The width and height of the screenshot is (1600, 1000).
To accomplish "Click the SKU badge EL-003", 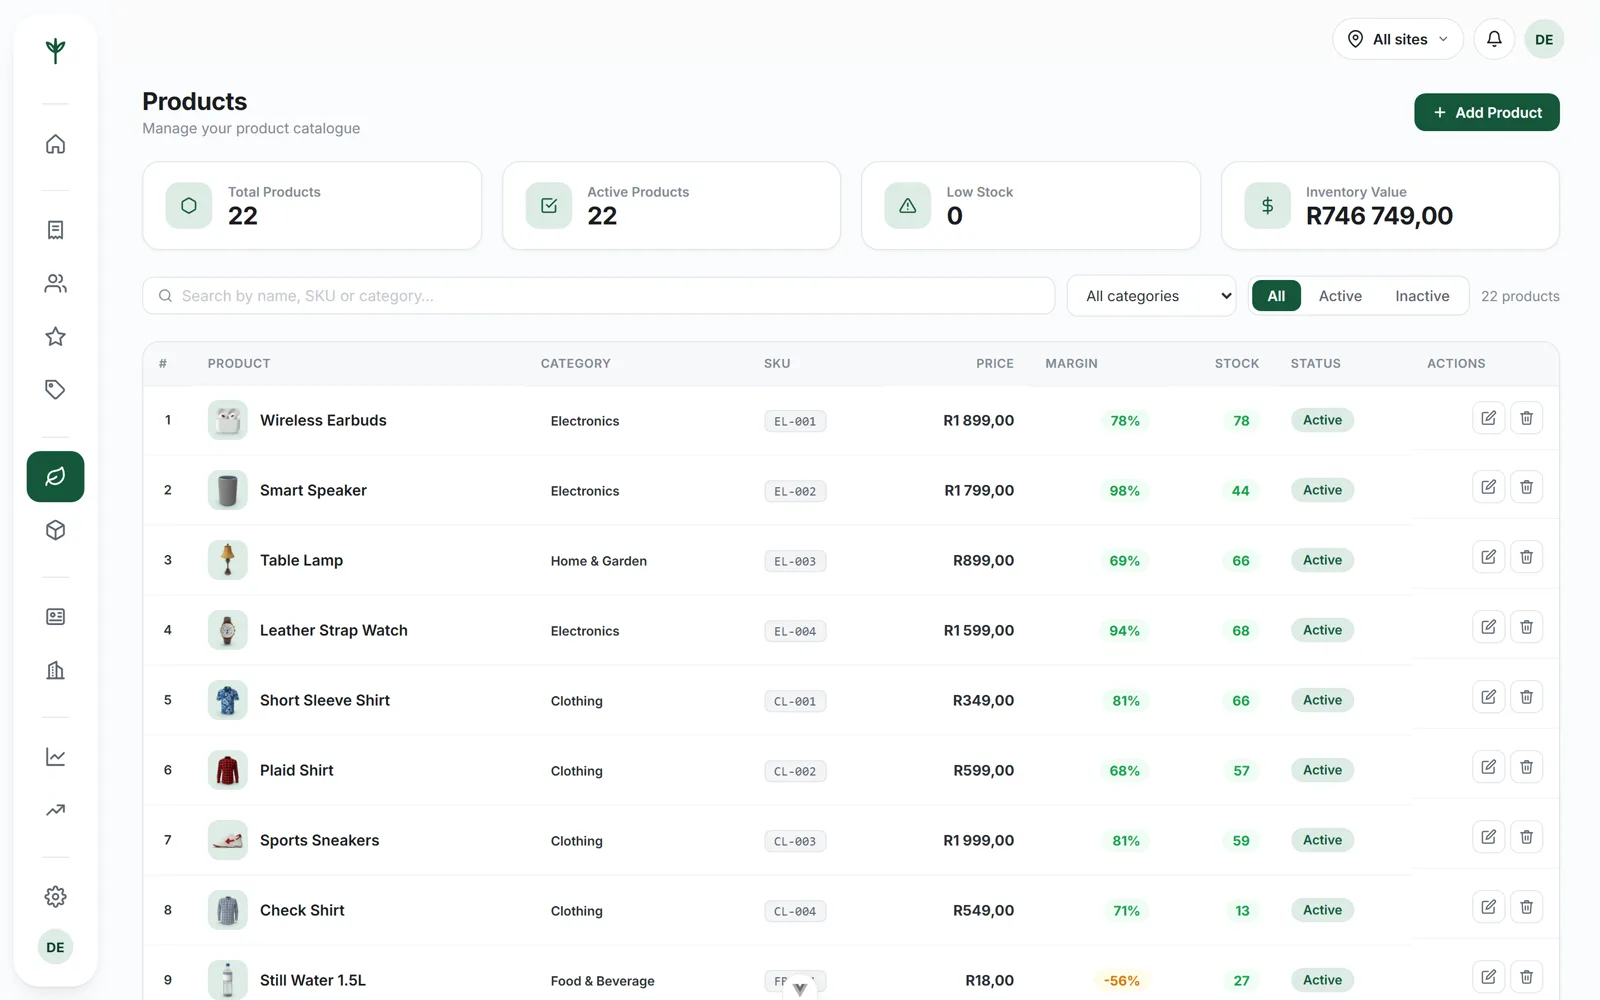I will coord(795,561).
